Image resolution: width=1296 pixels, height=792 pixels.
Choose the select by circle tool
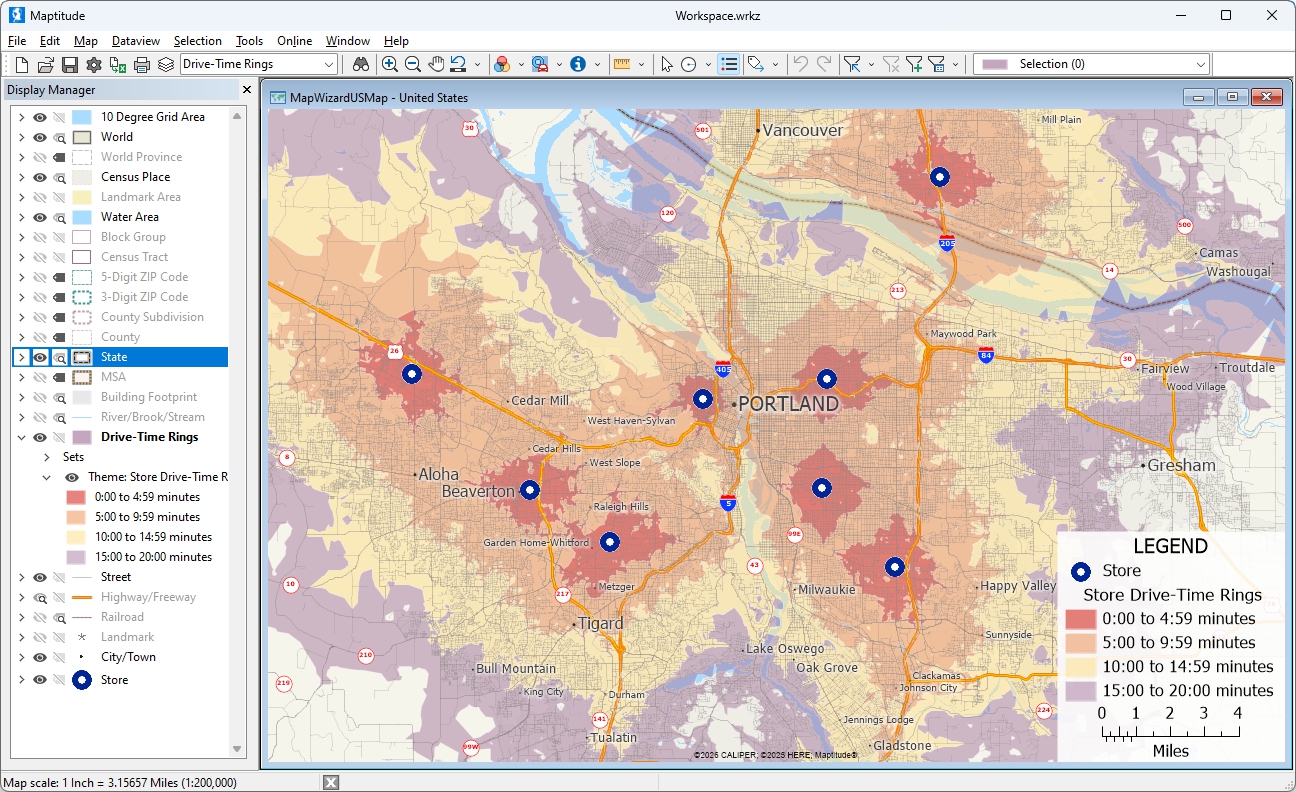689,64
